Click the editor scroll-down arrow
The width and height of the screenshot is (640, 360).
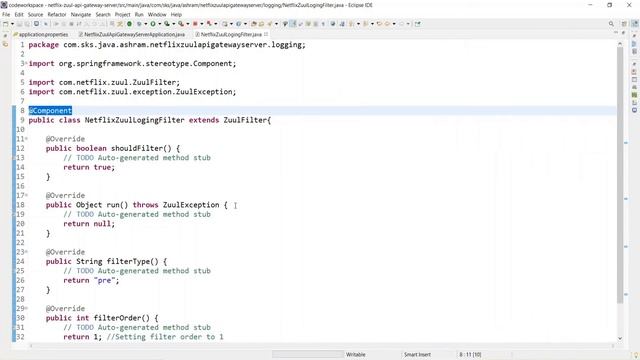click(620, 338)
